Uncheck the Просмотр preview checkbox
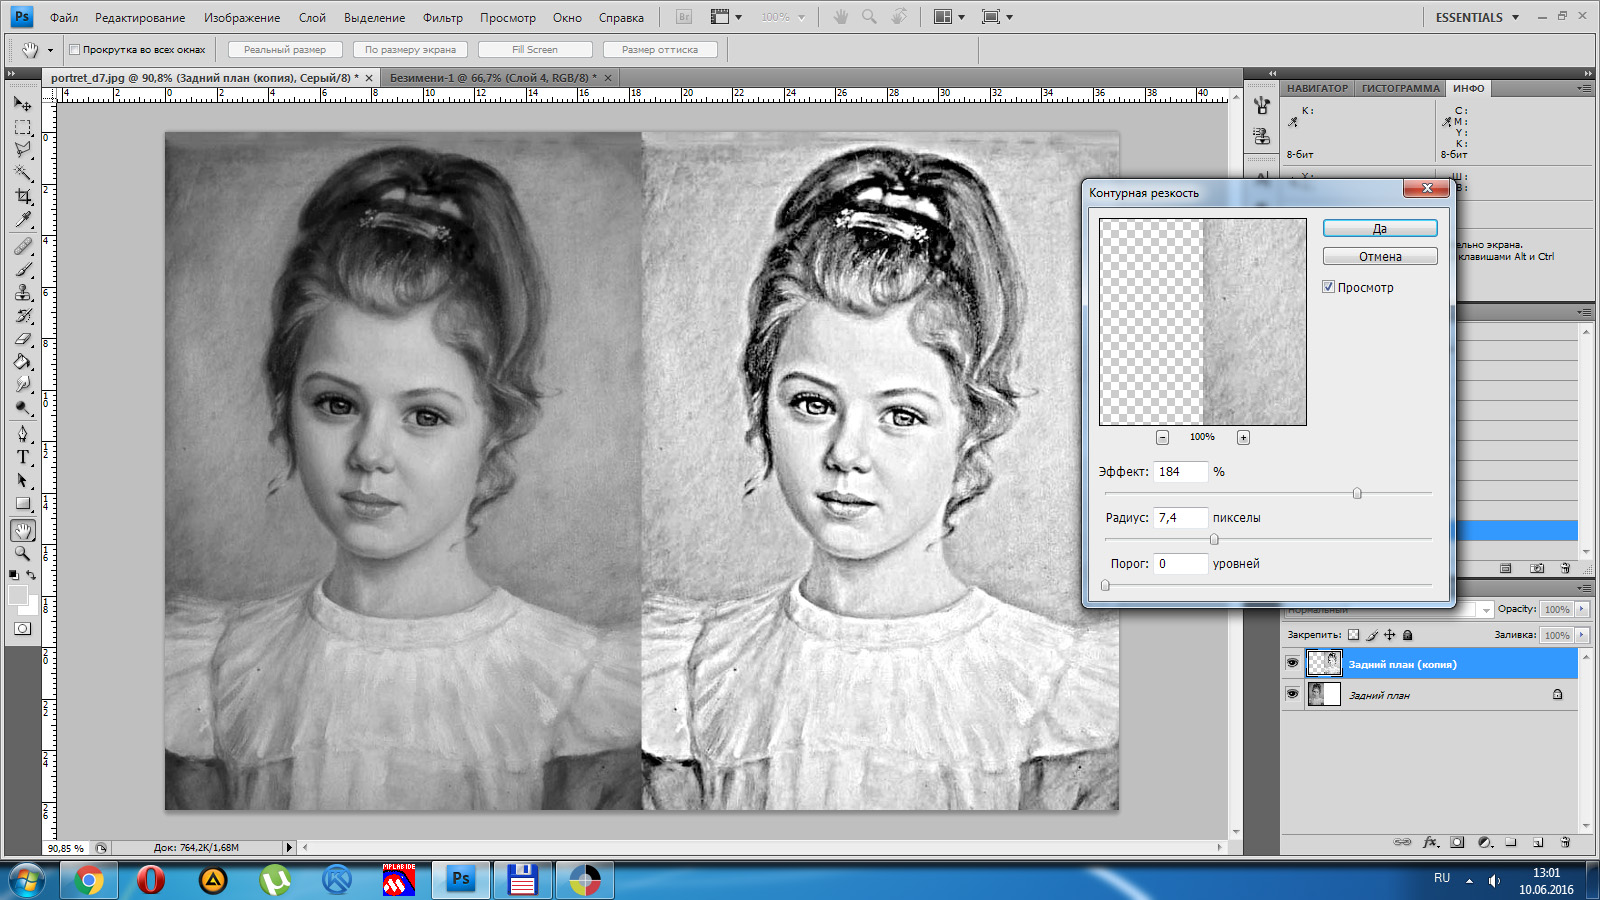The height and width of the screenshot is (900, 1600). pos(1329,287)
